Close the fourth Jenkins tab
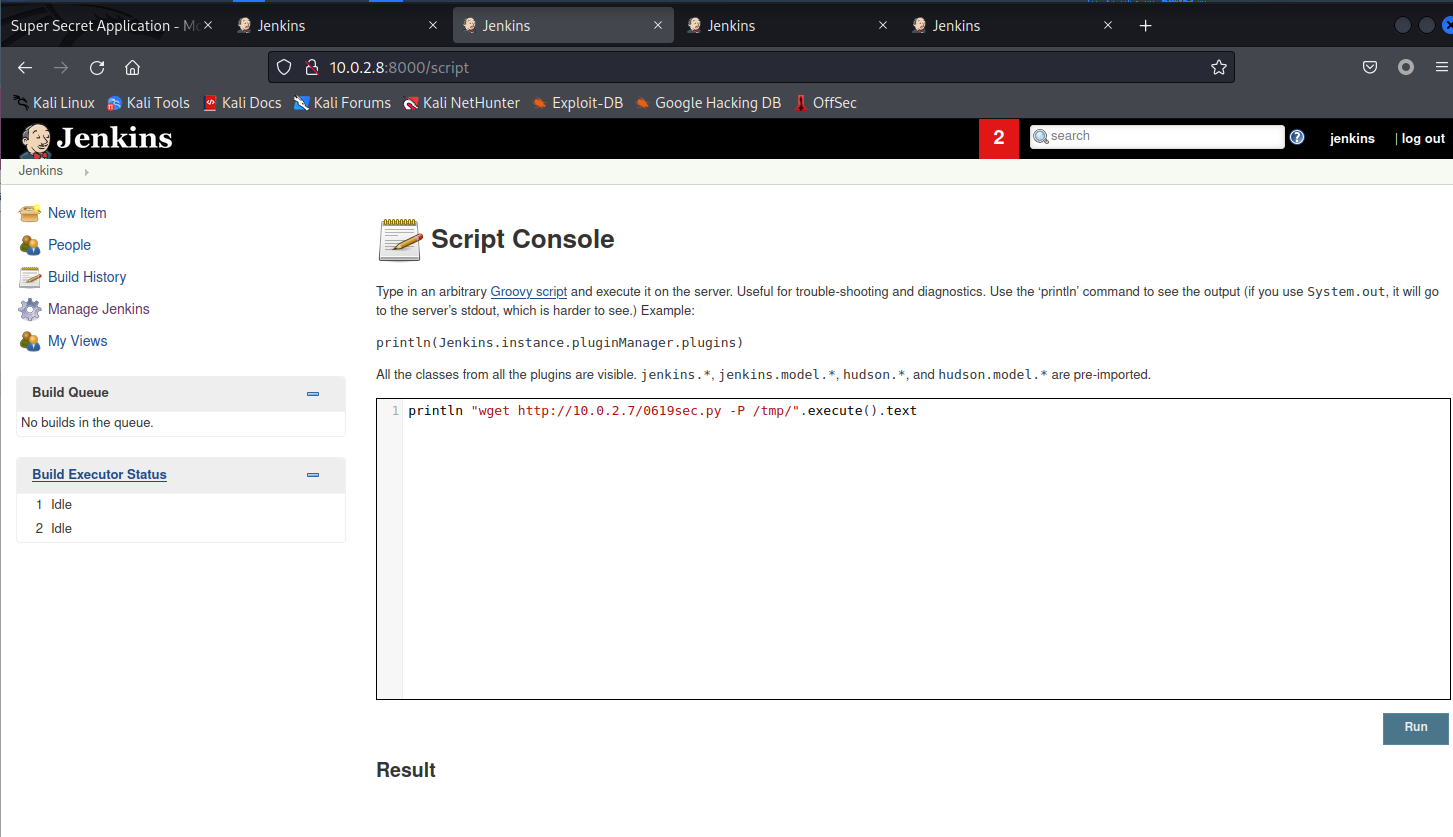1453x837 pixels. 1108,26
